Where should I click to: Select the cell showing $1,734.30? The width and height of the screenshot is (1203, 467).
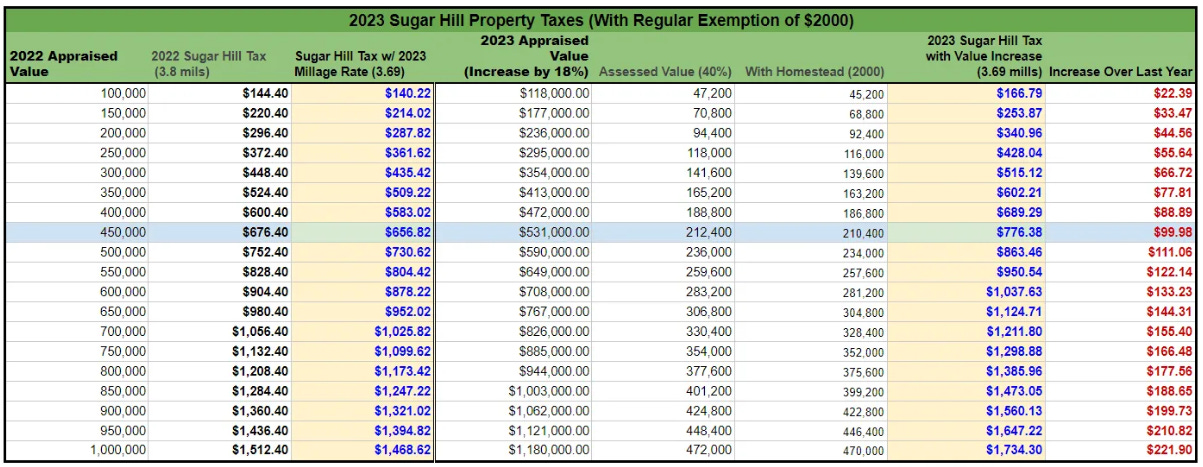967,450
